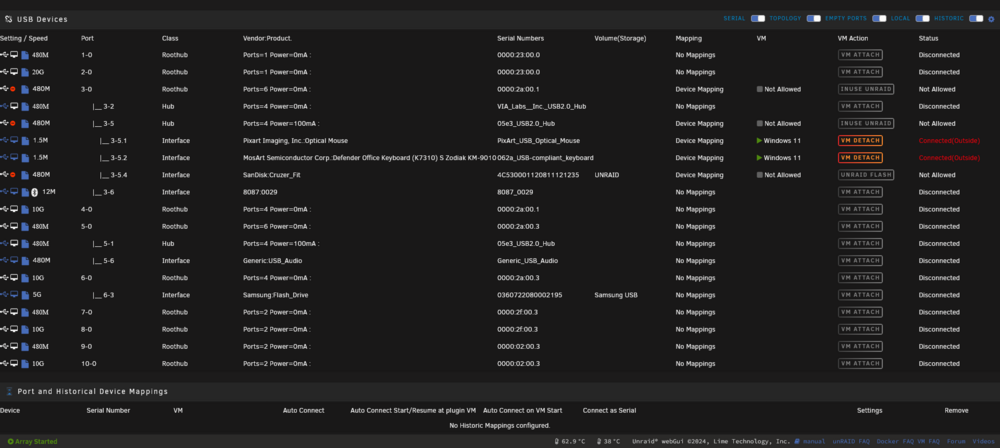Click VM ATTACH for port 1-0
Screen dimensions: 1000x448
pos(860,55)
